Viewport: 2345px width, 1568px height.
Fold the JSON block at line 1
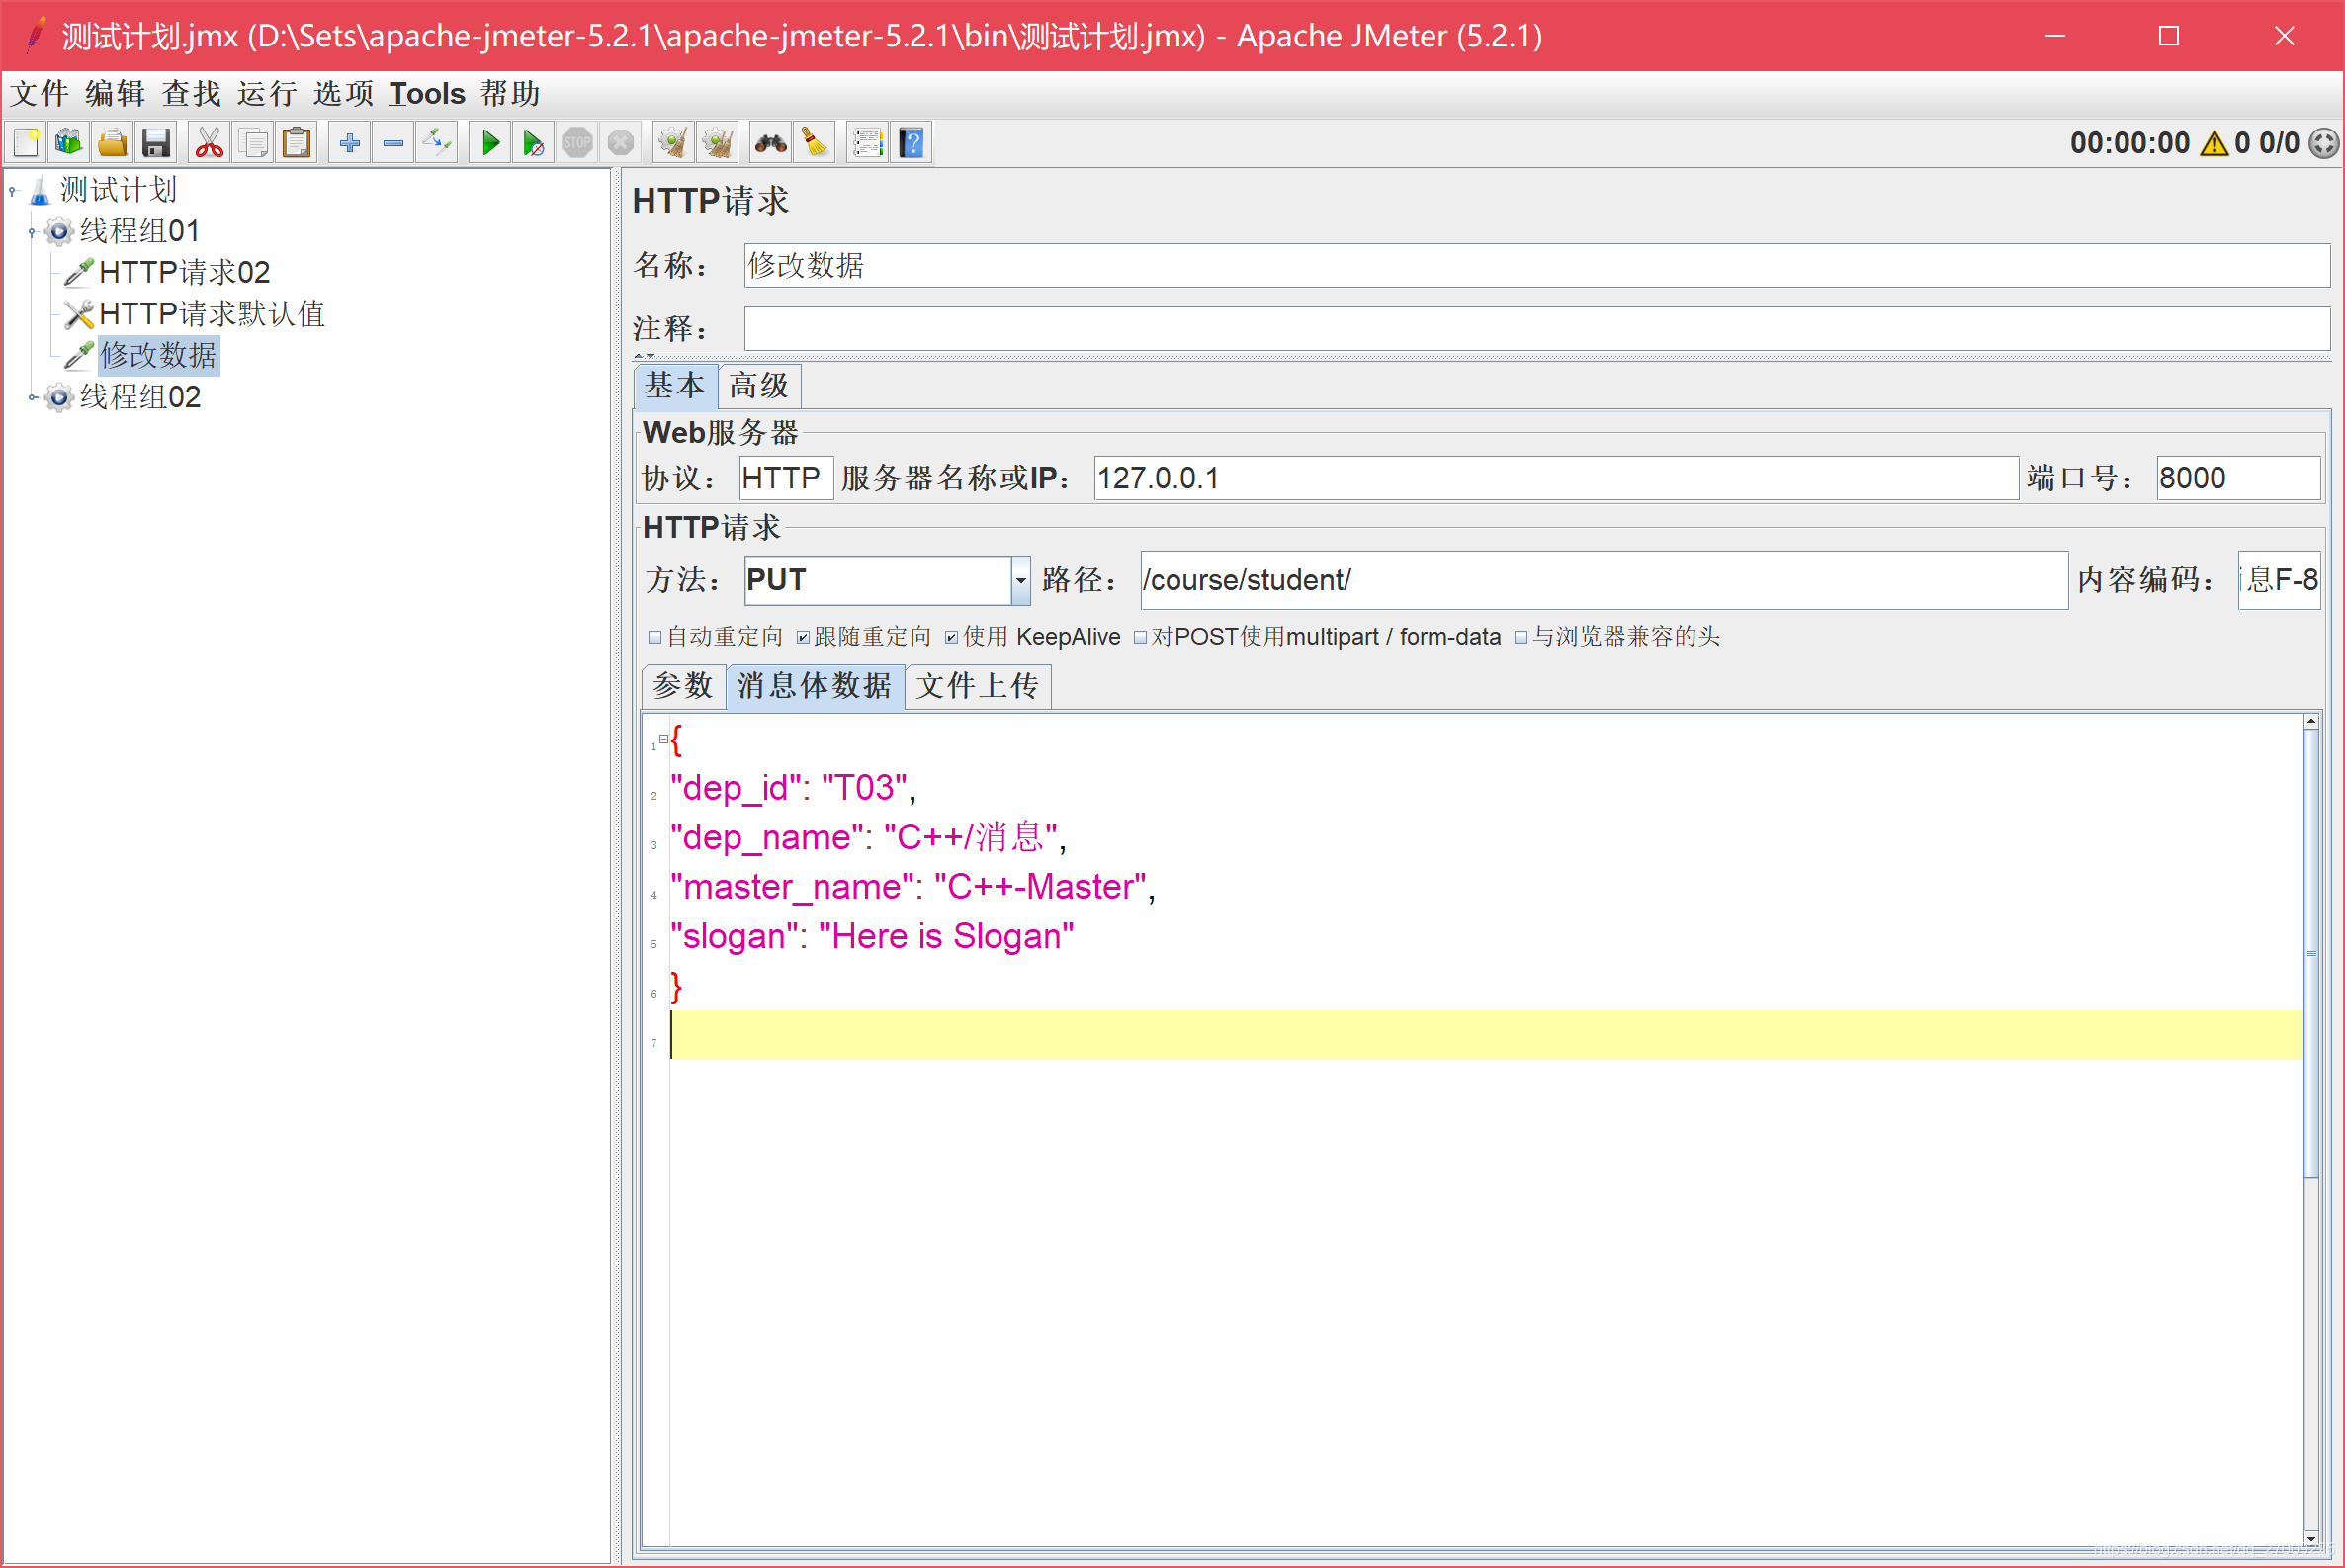[663, 739]
